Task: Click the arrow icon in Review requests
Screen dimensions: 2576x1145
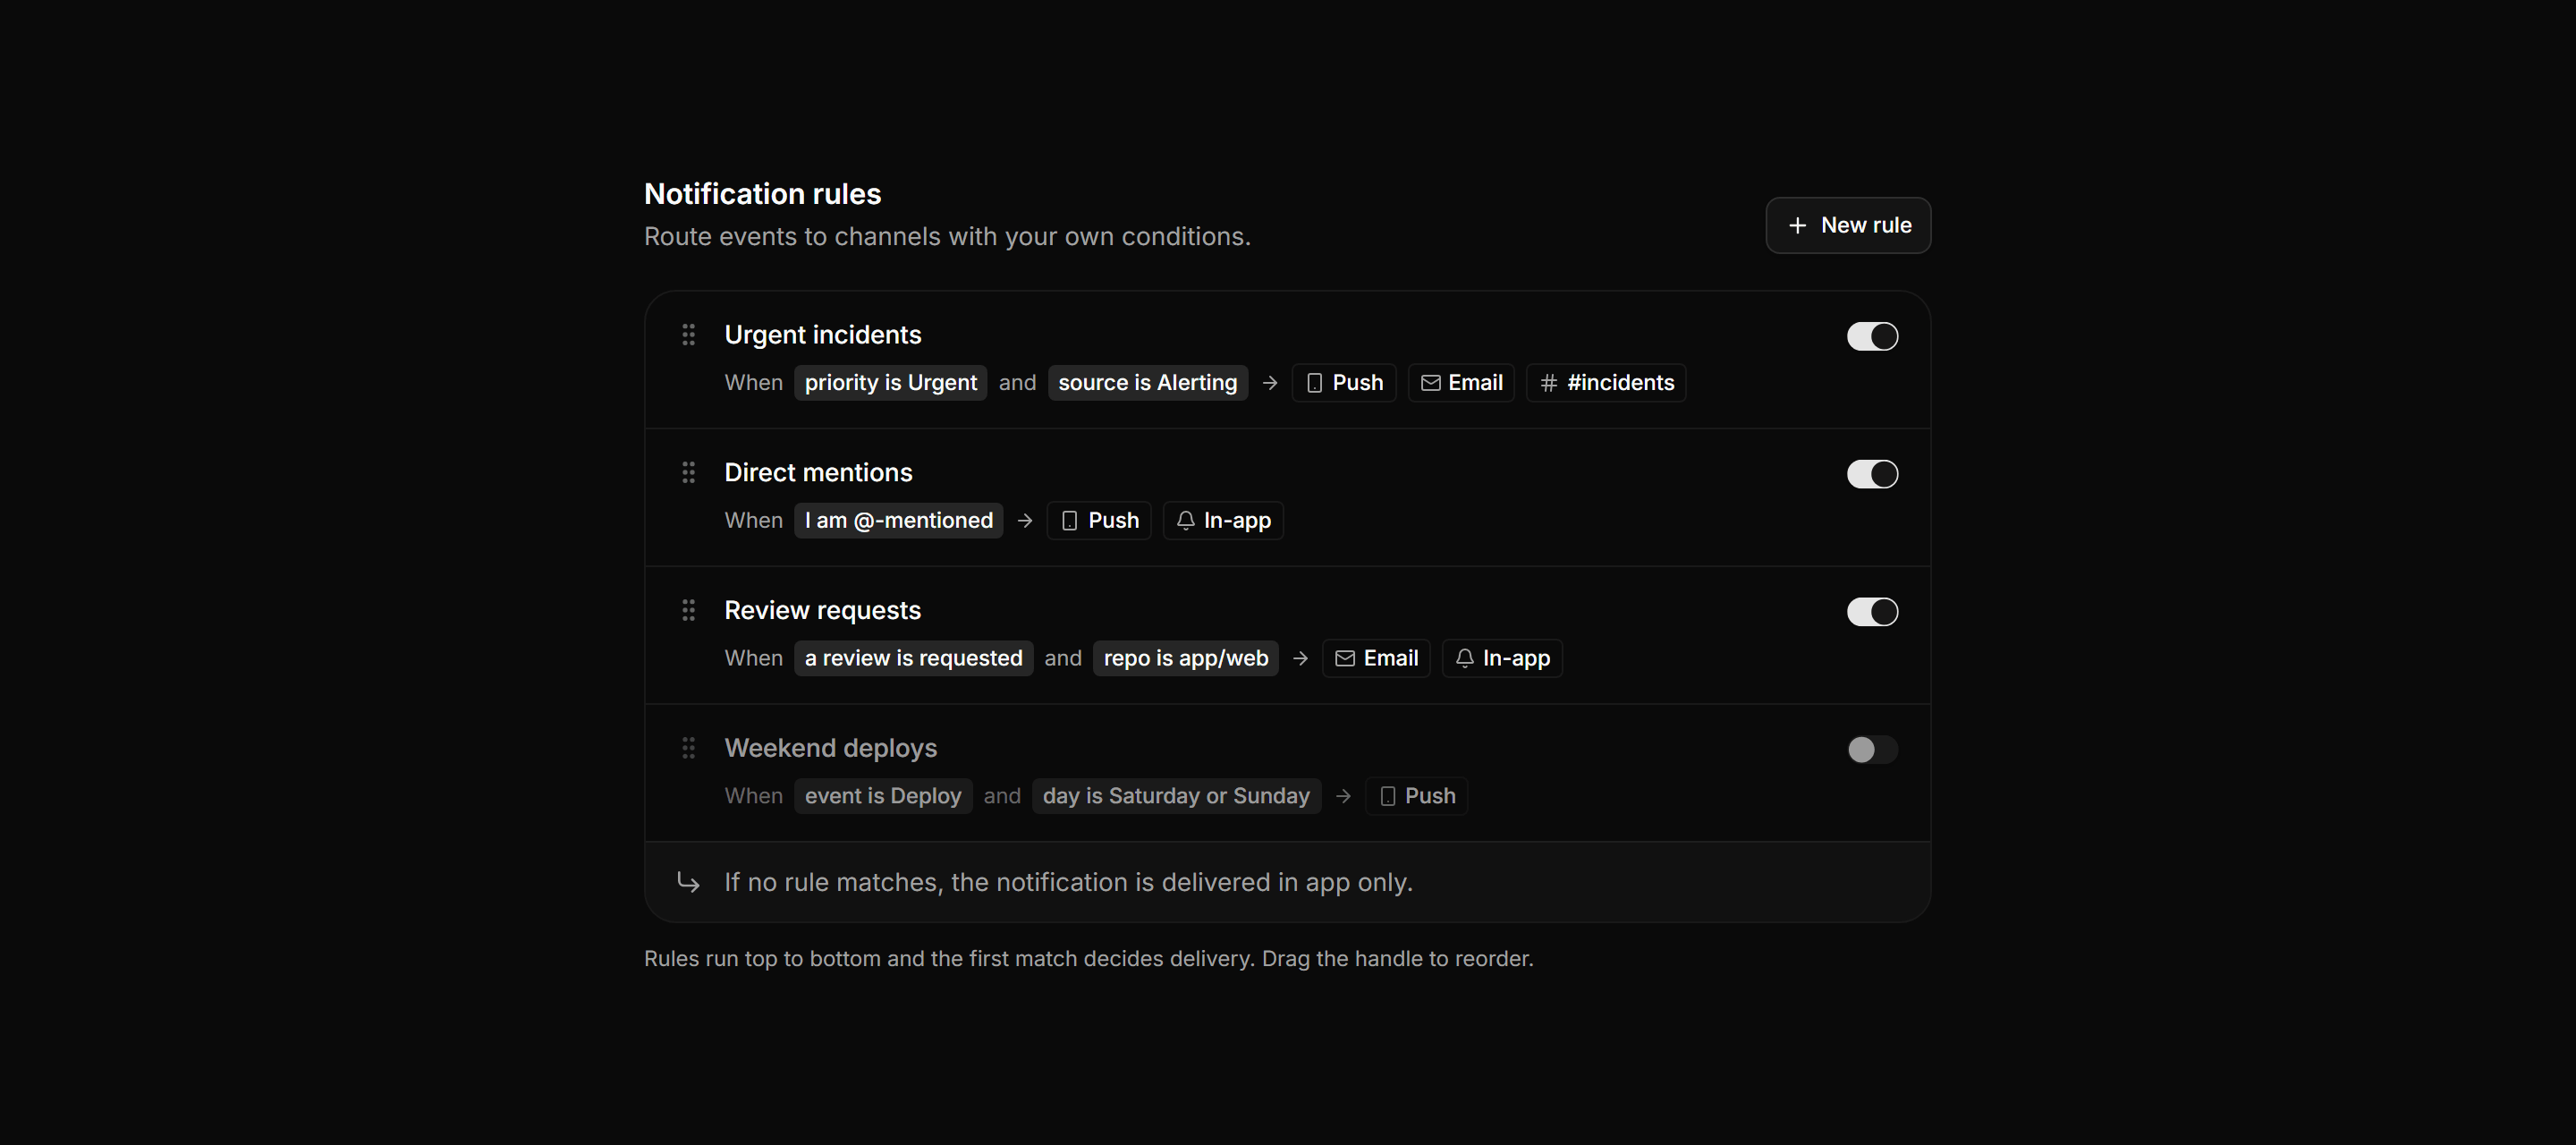Action: (1300, 659)
